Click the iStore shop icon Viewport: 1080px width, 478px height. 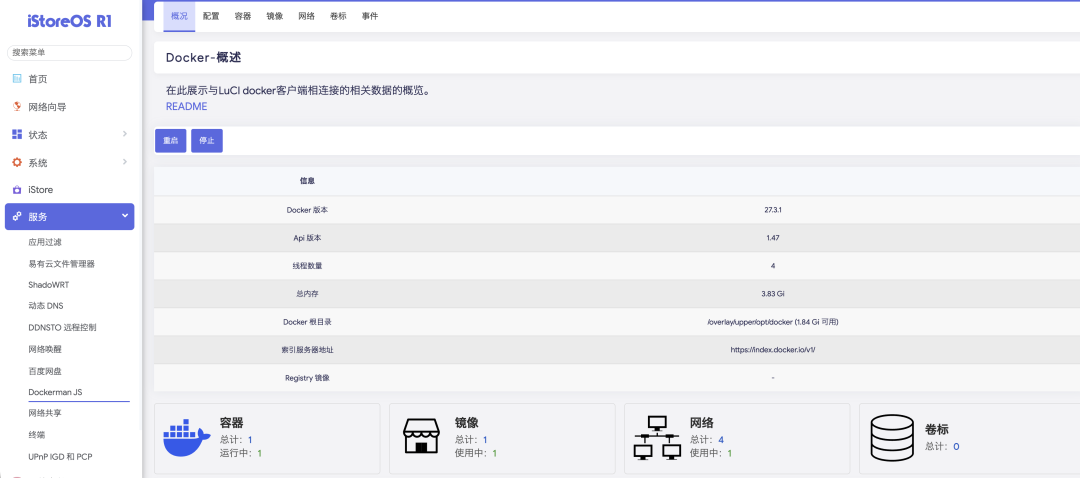point(17,189)
